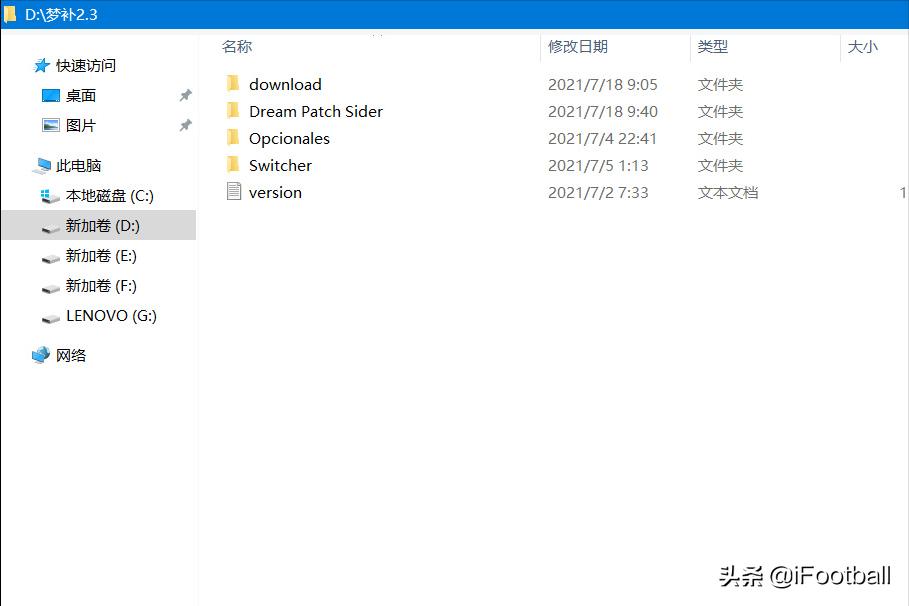Open the Switcher folder
Image resolution: width=909 pixels, height=606 pixels.
tap(280, 165)
